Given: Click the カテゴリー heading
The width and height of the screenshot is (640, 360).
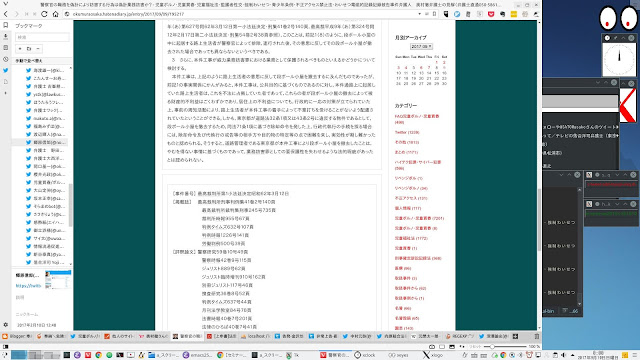Looking at the screenshot, I should [x=406, y=106].
